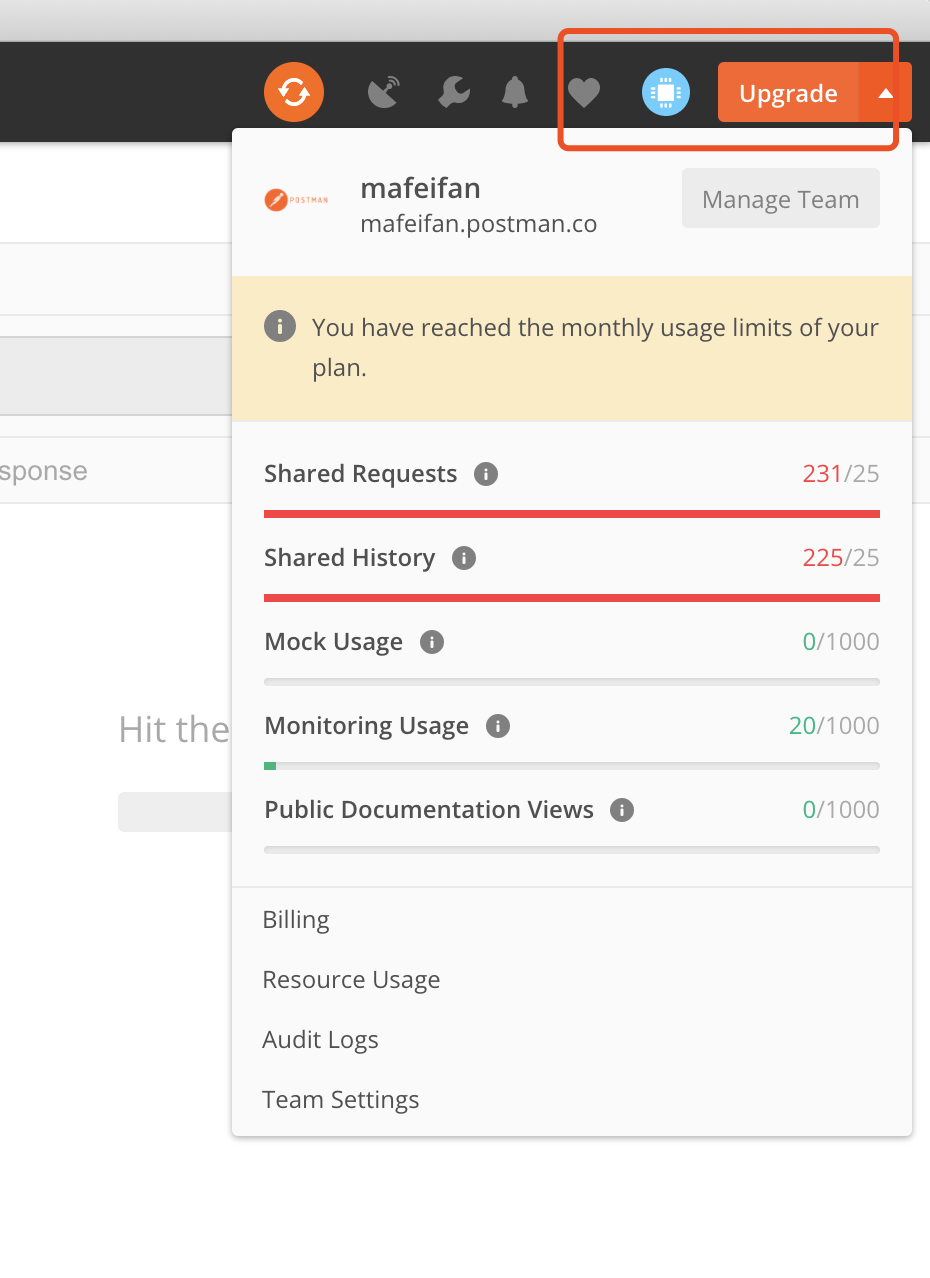This screenshot has width=930, height=1278.
Task: Click the Postman team logo thumbnail
Action: [296, 201]
